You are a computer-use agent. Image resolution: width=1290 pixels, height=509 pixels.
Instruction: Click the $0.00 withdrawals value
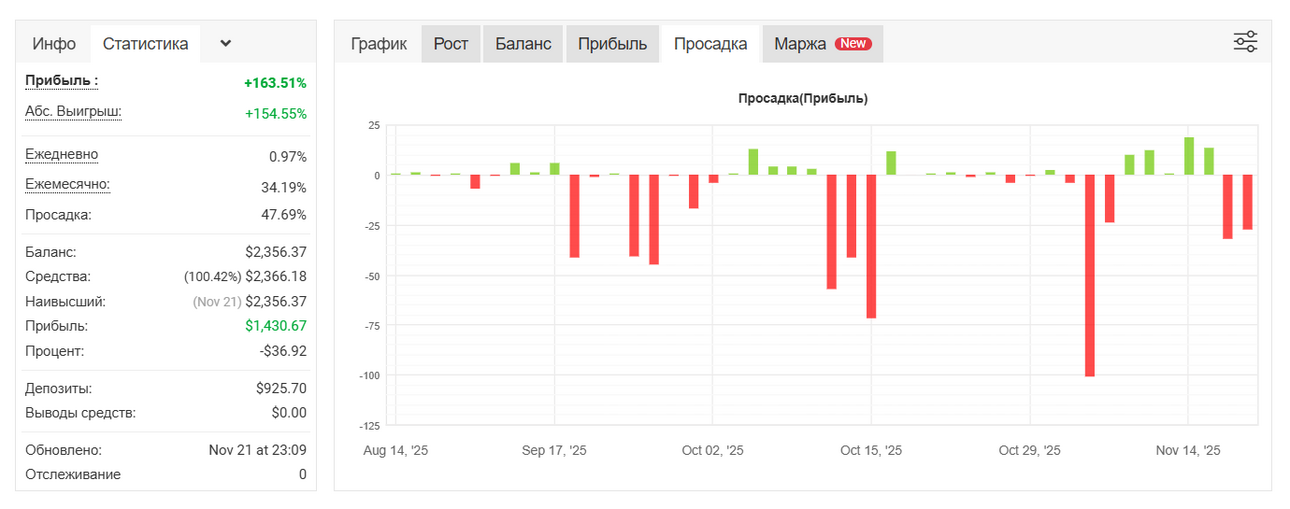pos(288,413)
